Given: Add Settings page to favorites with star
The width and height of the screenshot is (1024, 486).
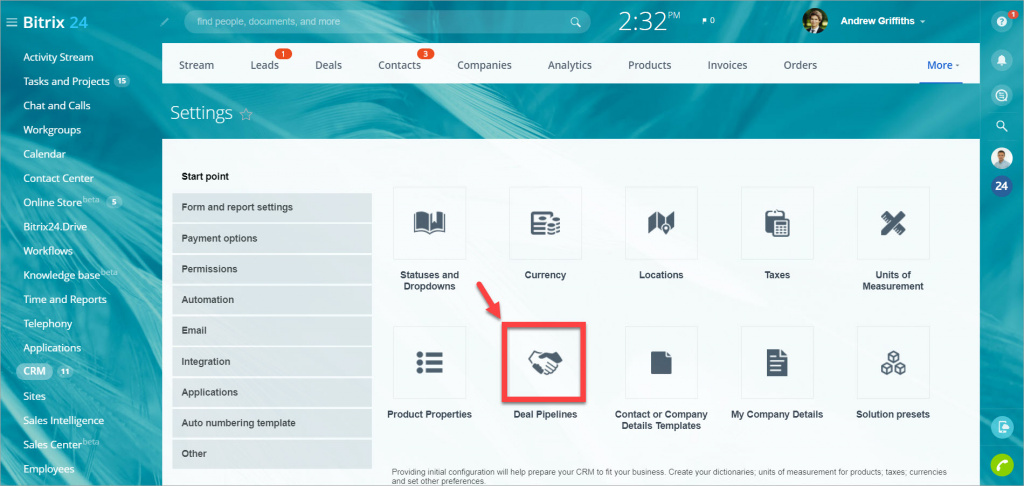Looking at the screenshot, I should point(246,114).
